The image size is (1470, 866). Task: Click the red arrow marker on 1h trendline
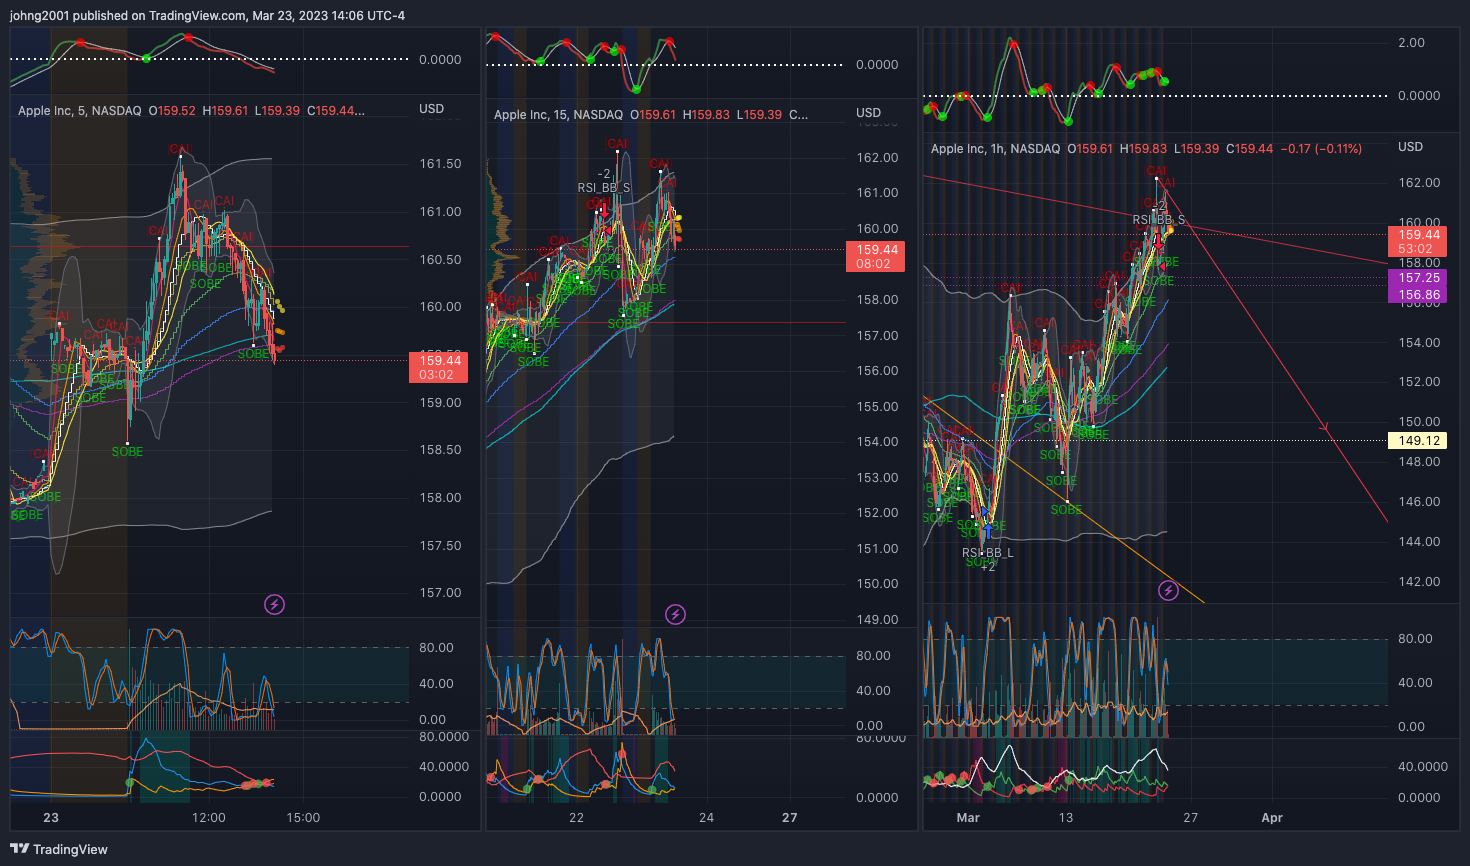[1325, 428]
